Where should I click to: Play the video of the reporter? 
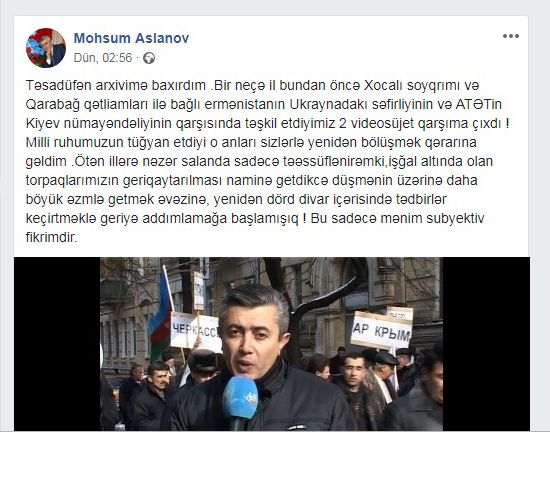pos(271,344)
